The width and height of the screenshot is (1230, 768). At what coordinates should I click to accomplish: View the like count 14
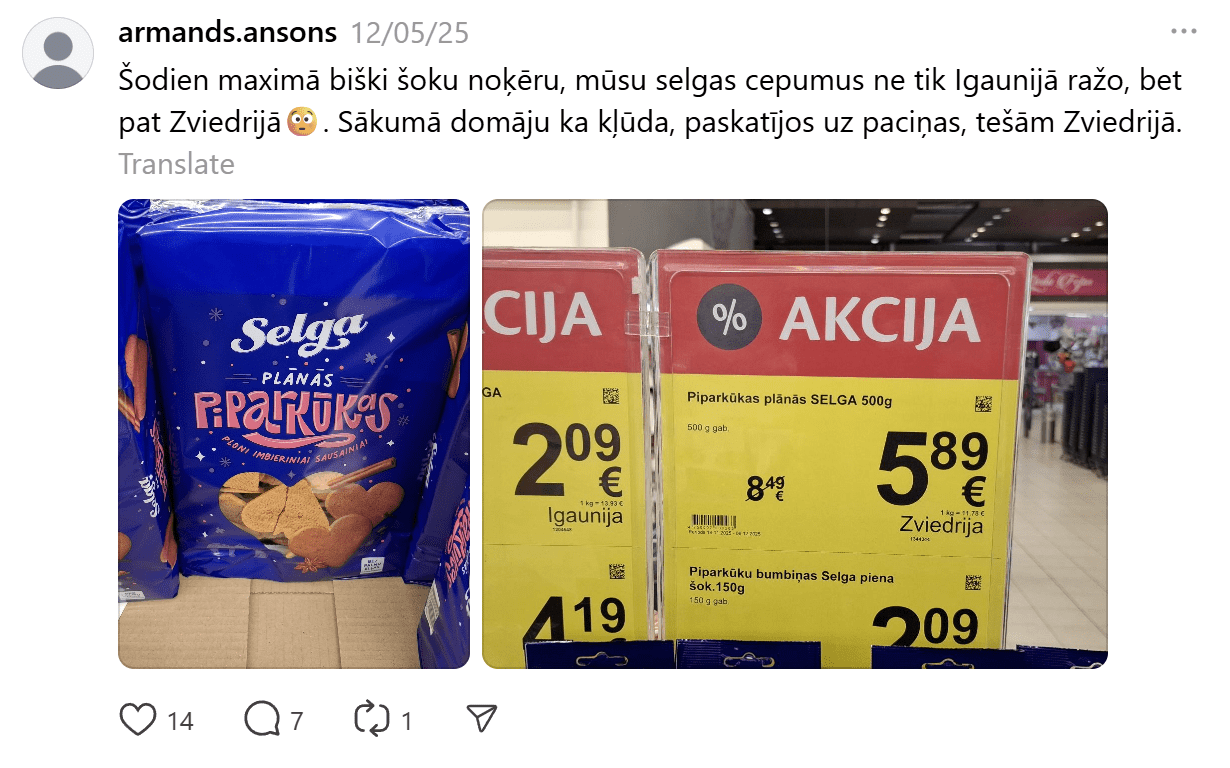(180, 720)
